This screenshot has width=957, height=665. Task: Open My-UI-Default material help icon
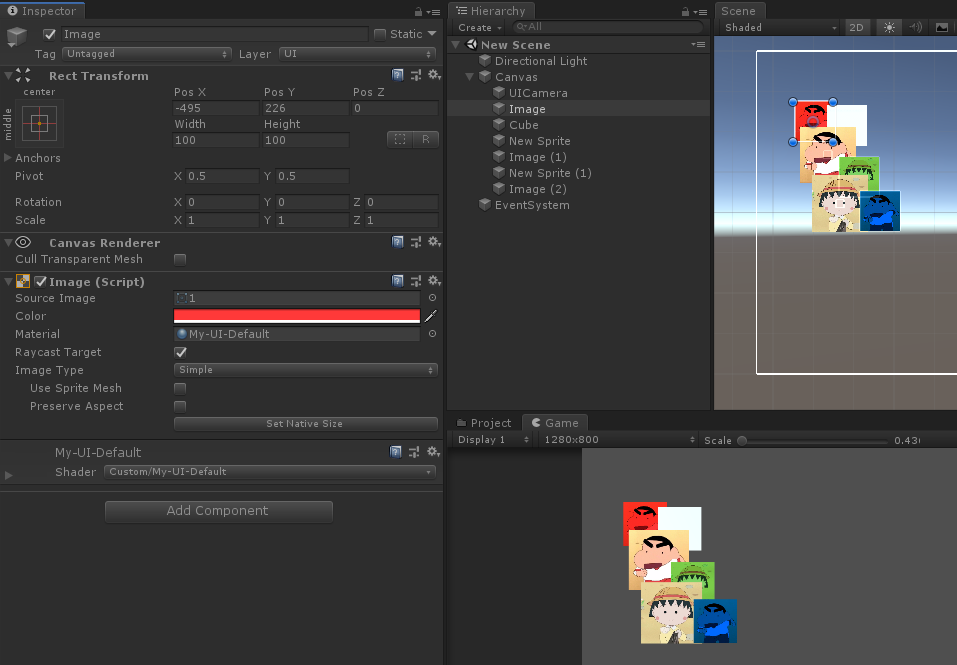[x=395, y=452]
